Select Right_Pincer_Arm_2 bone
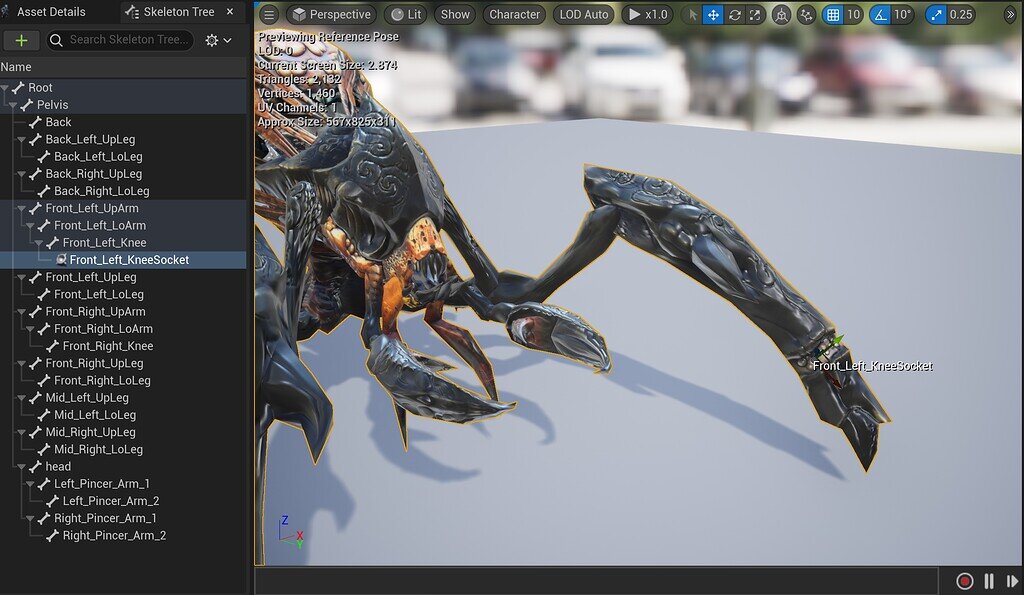 click(114, 536)
